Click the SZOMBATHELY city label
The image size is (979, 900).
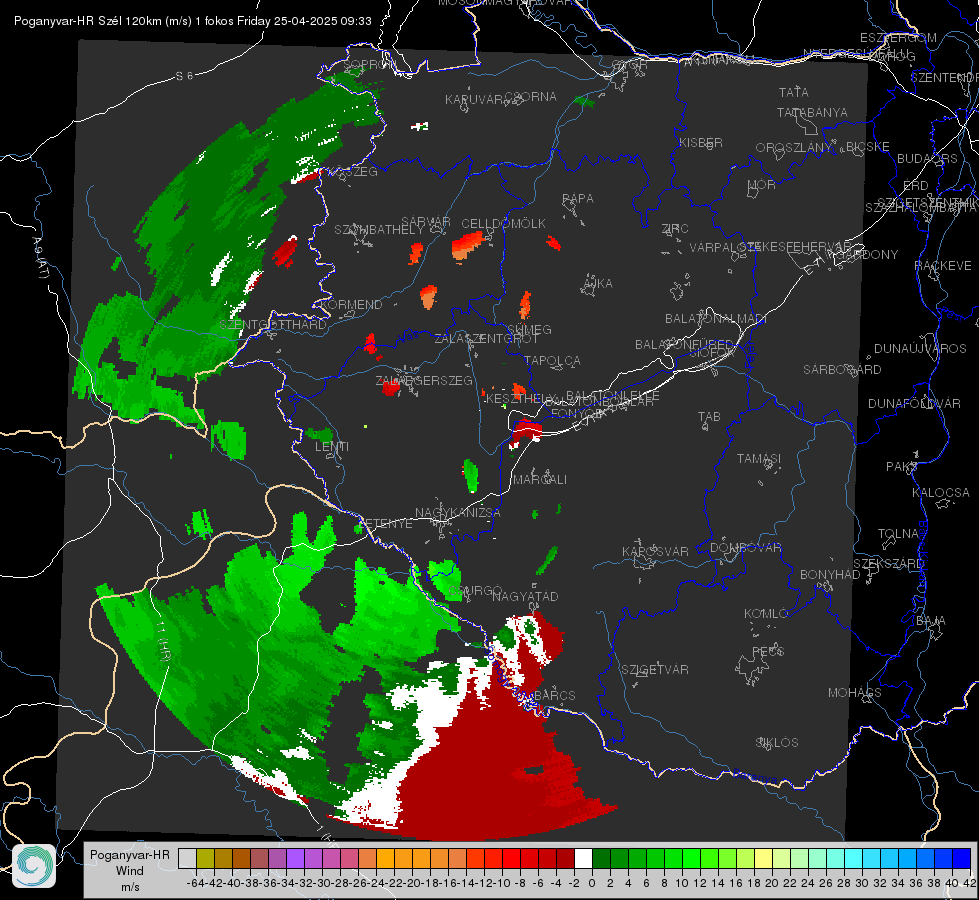click(378, 229)
